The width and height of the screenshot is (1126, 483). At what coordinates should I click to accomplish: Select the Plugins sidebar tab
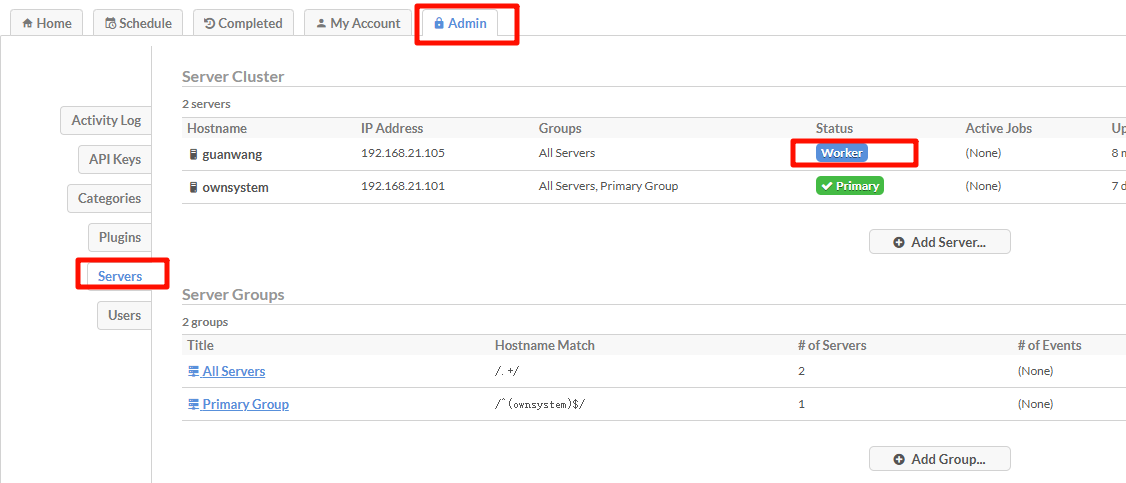[119, 237]
